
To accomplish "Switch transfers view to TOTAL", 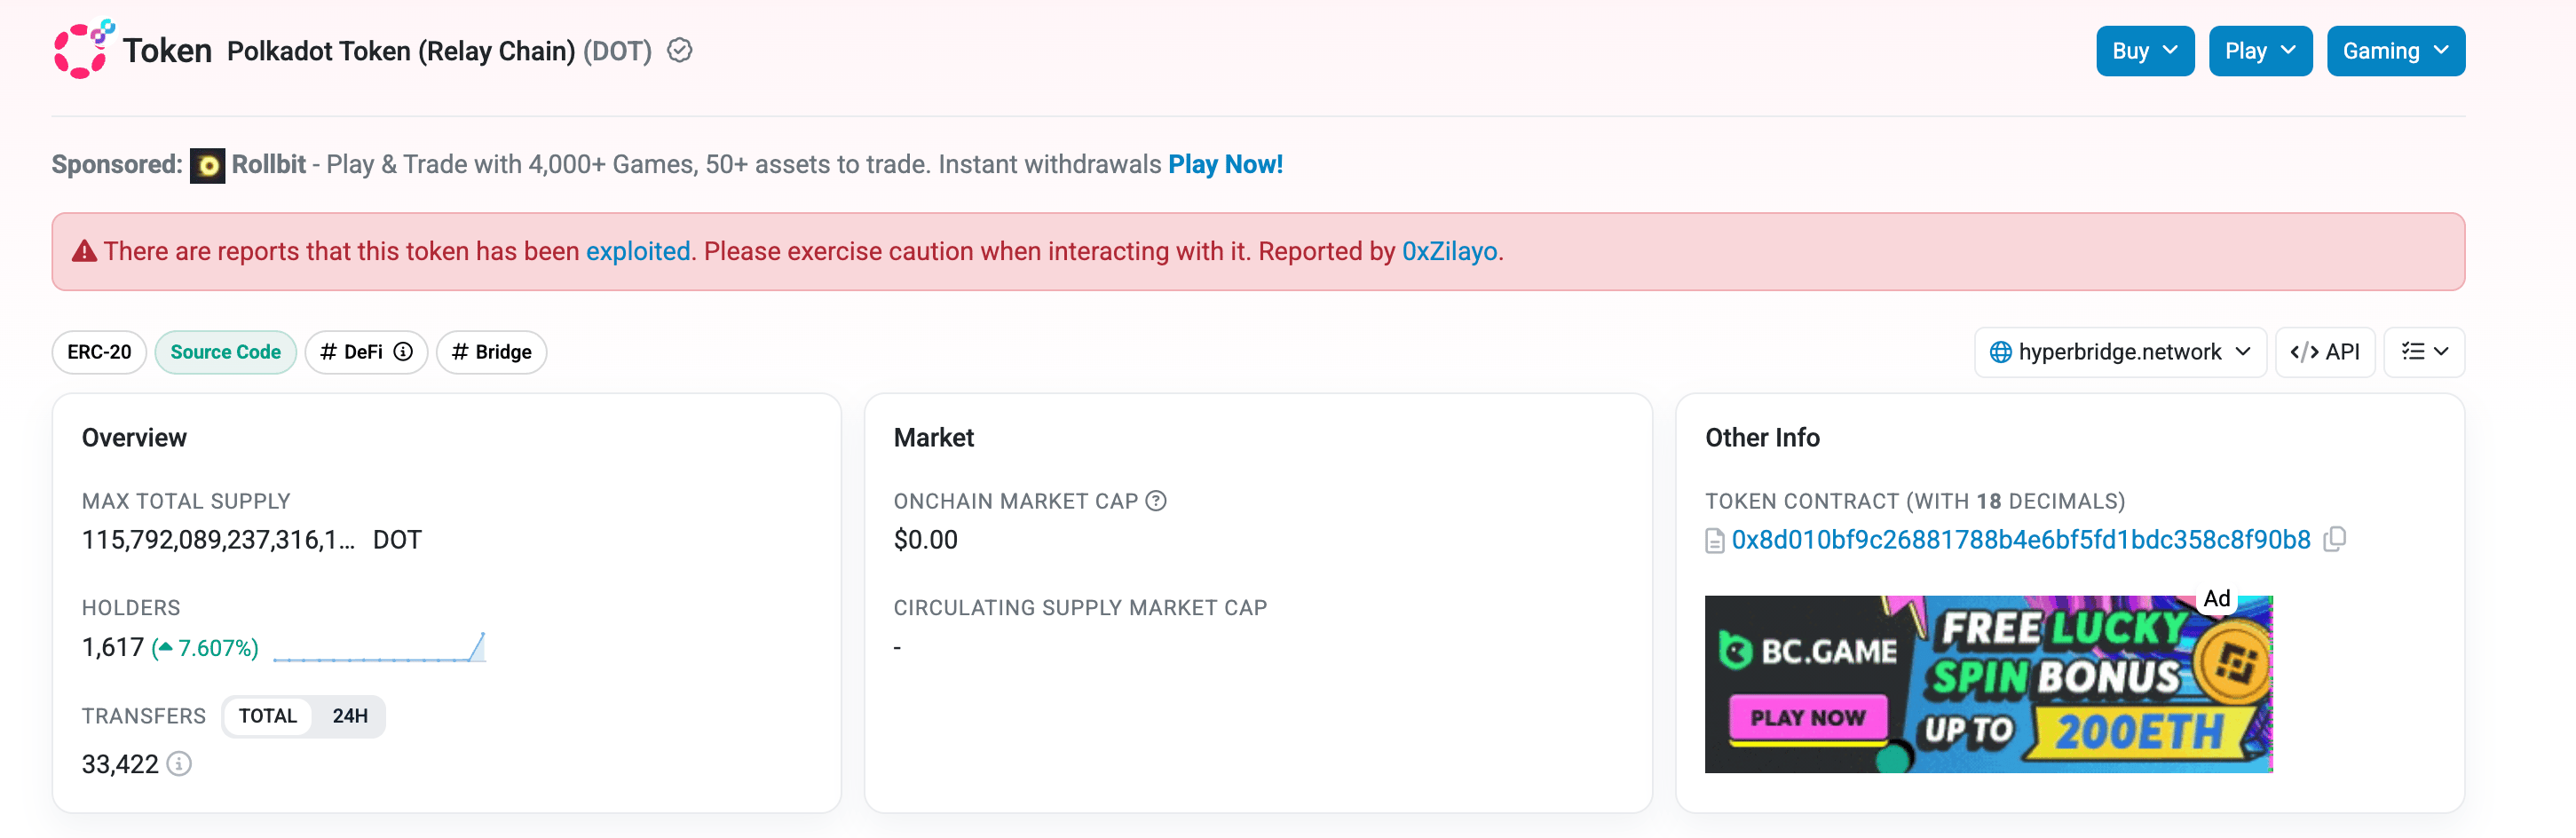I will (x=268, y=716).
